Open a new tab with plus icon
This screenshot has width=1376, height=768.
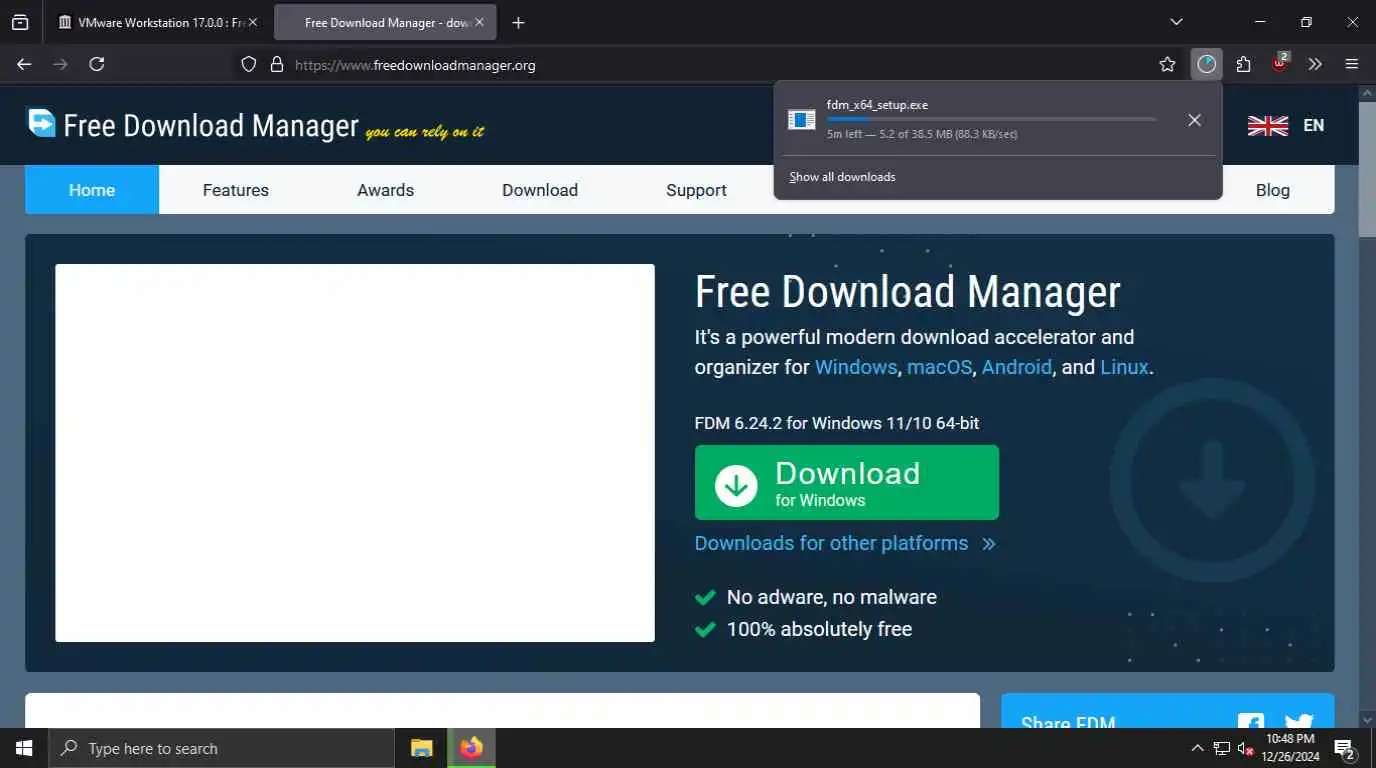(518, 22)
